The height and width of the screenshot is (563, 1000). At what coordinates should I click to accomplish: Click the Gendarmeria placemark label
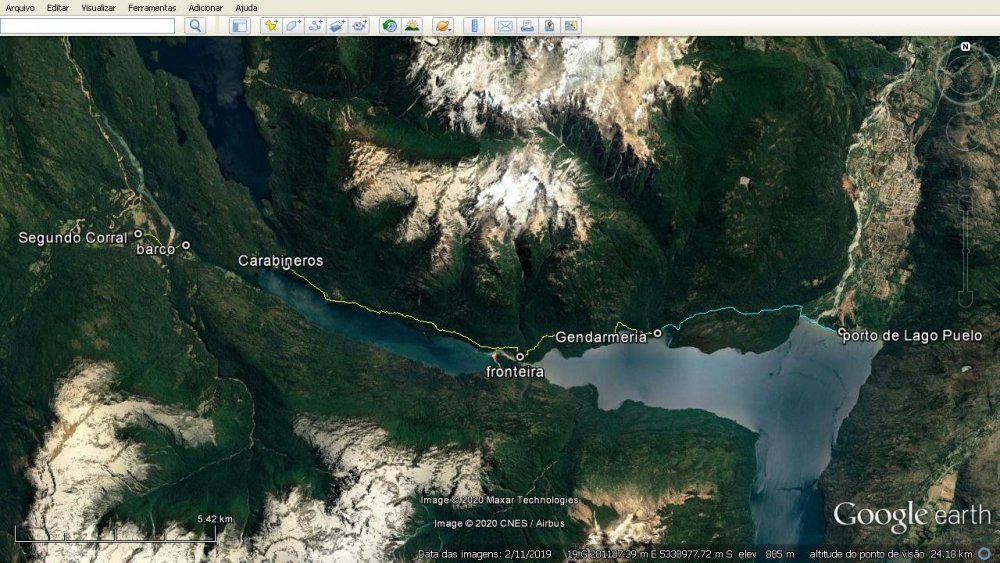pyautogui.click(x=601, y=337)
